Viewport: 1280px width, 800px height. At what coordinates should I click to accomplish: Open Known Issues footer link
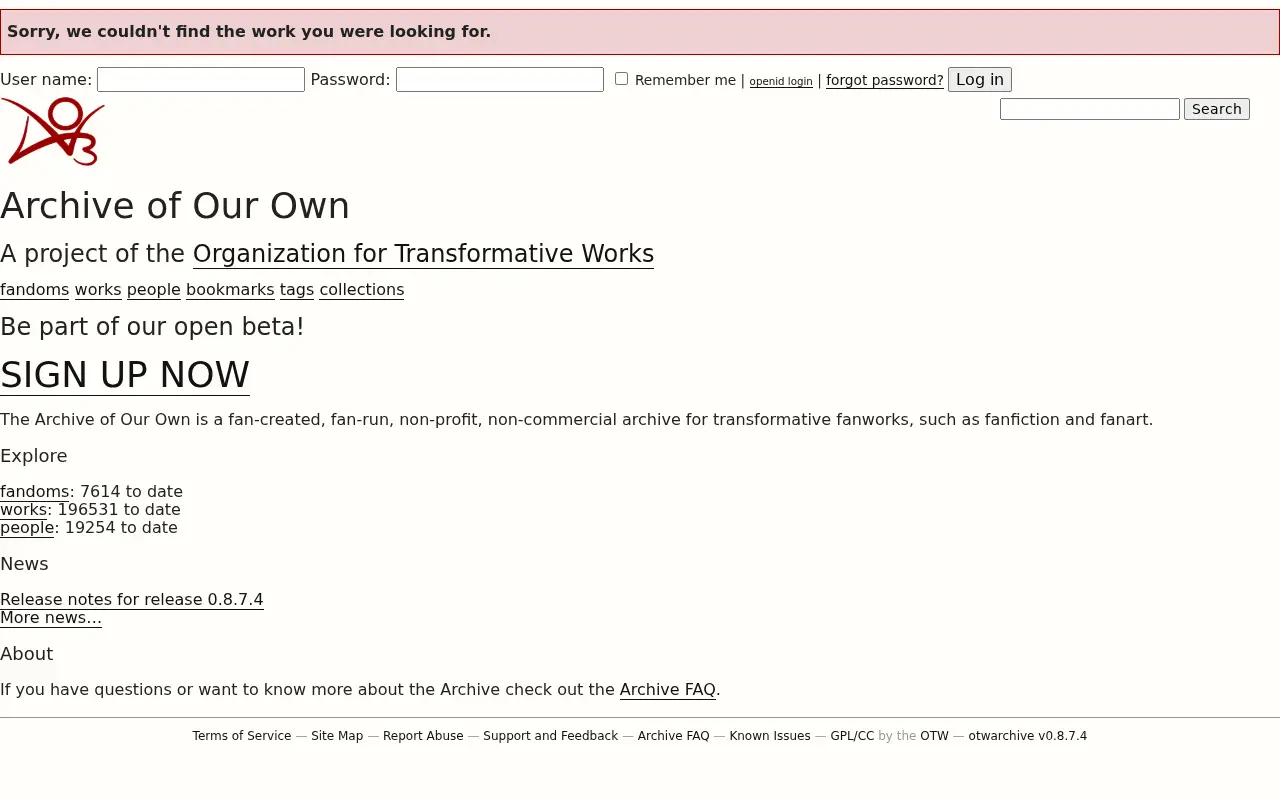770,736
